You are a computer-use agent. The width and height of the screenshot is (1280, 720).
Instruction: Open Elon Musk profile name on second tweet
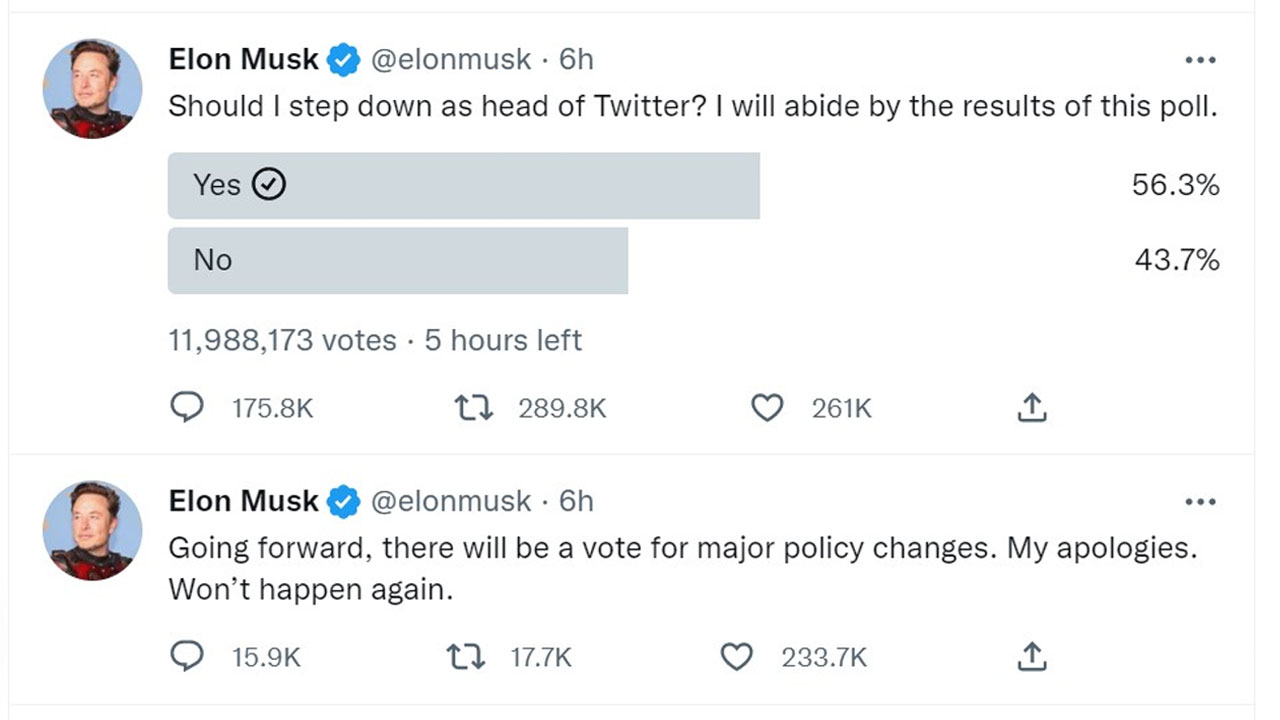point(243,501)
